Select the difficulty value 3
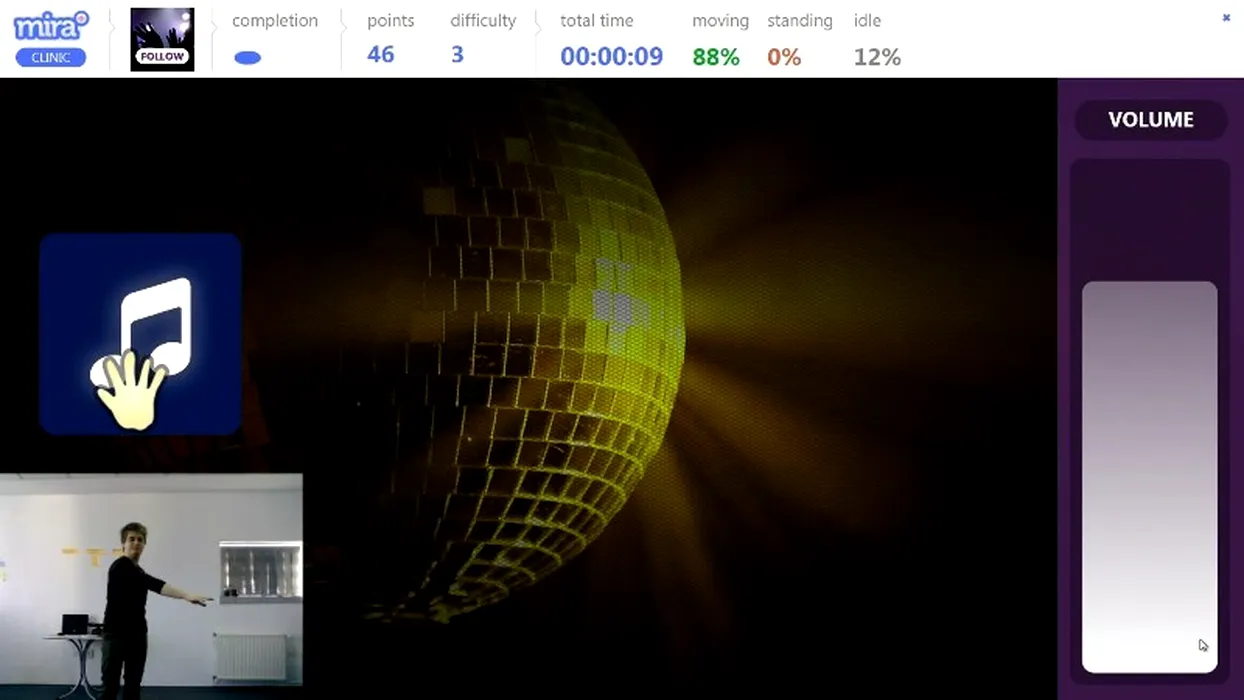1244x700 pixels. point(457,54)
